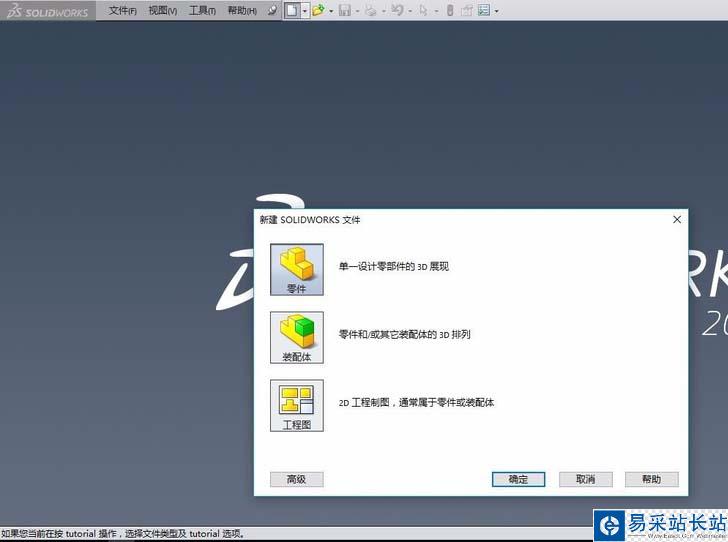Open the 帮助(H) menu
728x542 pixels.
tap(242, 10)
